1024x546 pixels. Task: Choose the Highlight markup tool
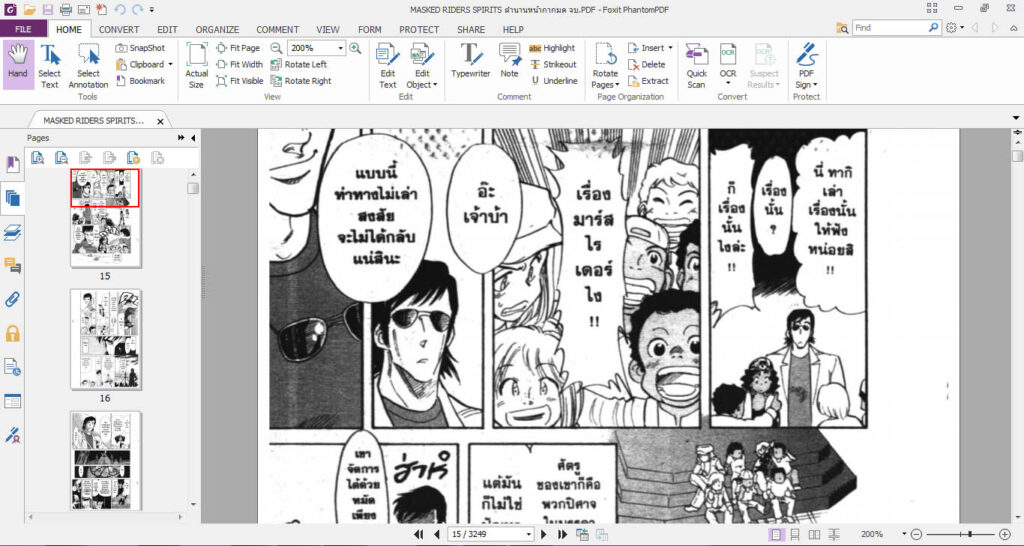(x=552, y=48)
